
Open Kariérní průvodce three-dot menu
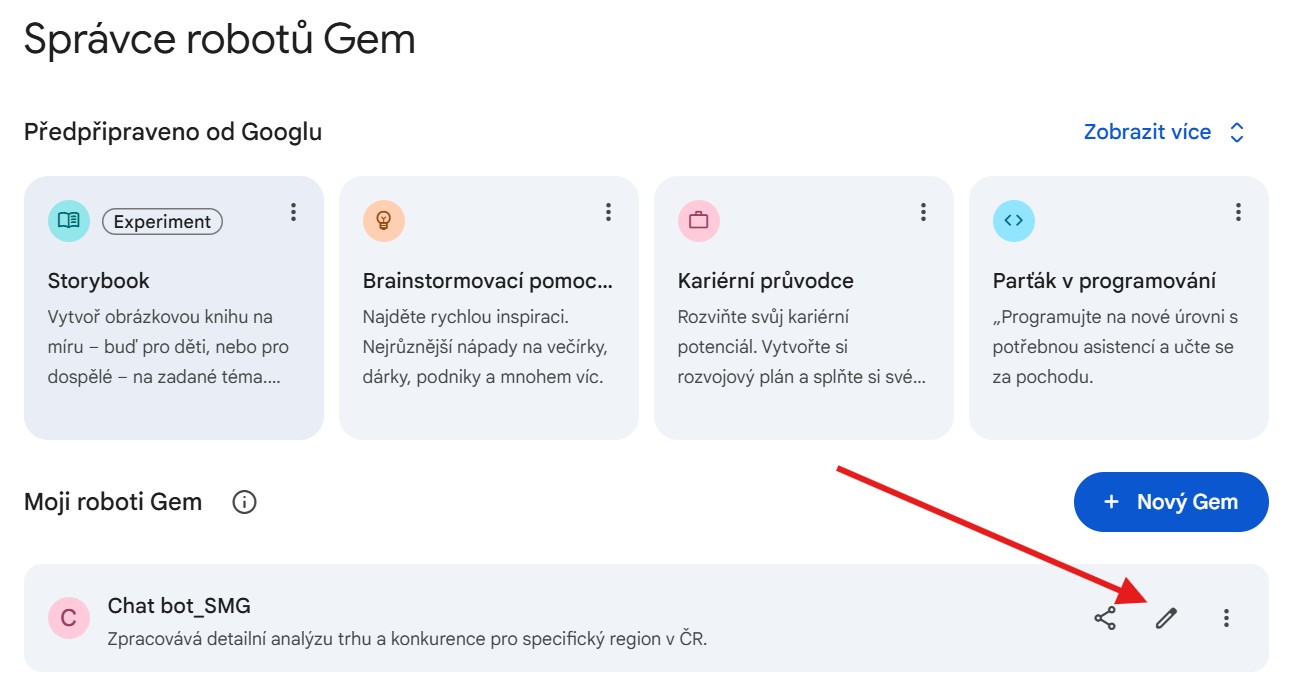pos(923,212)
